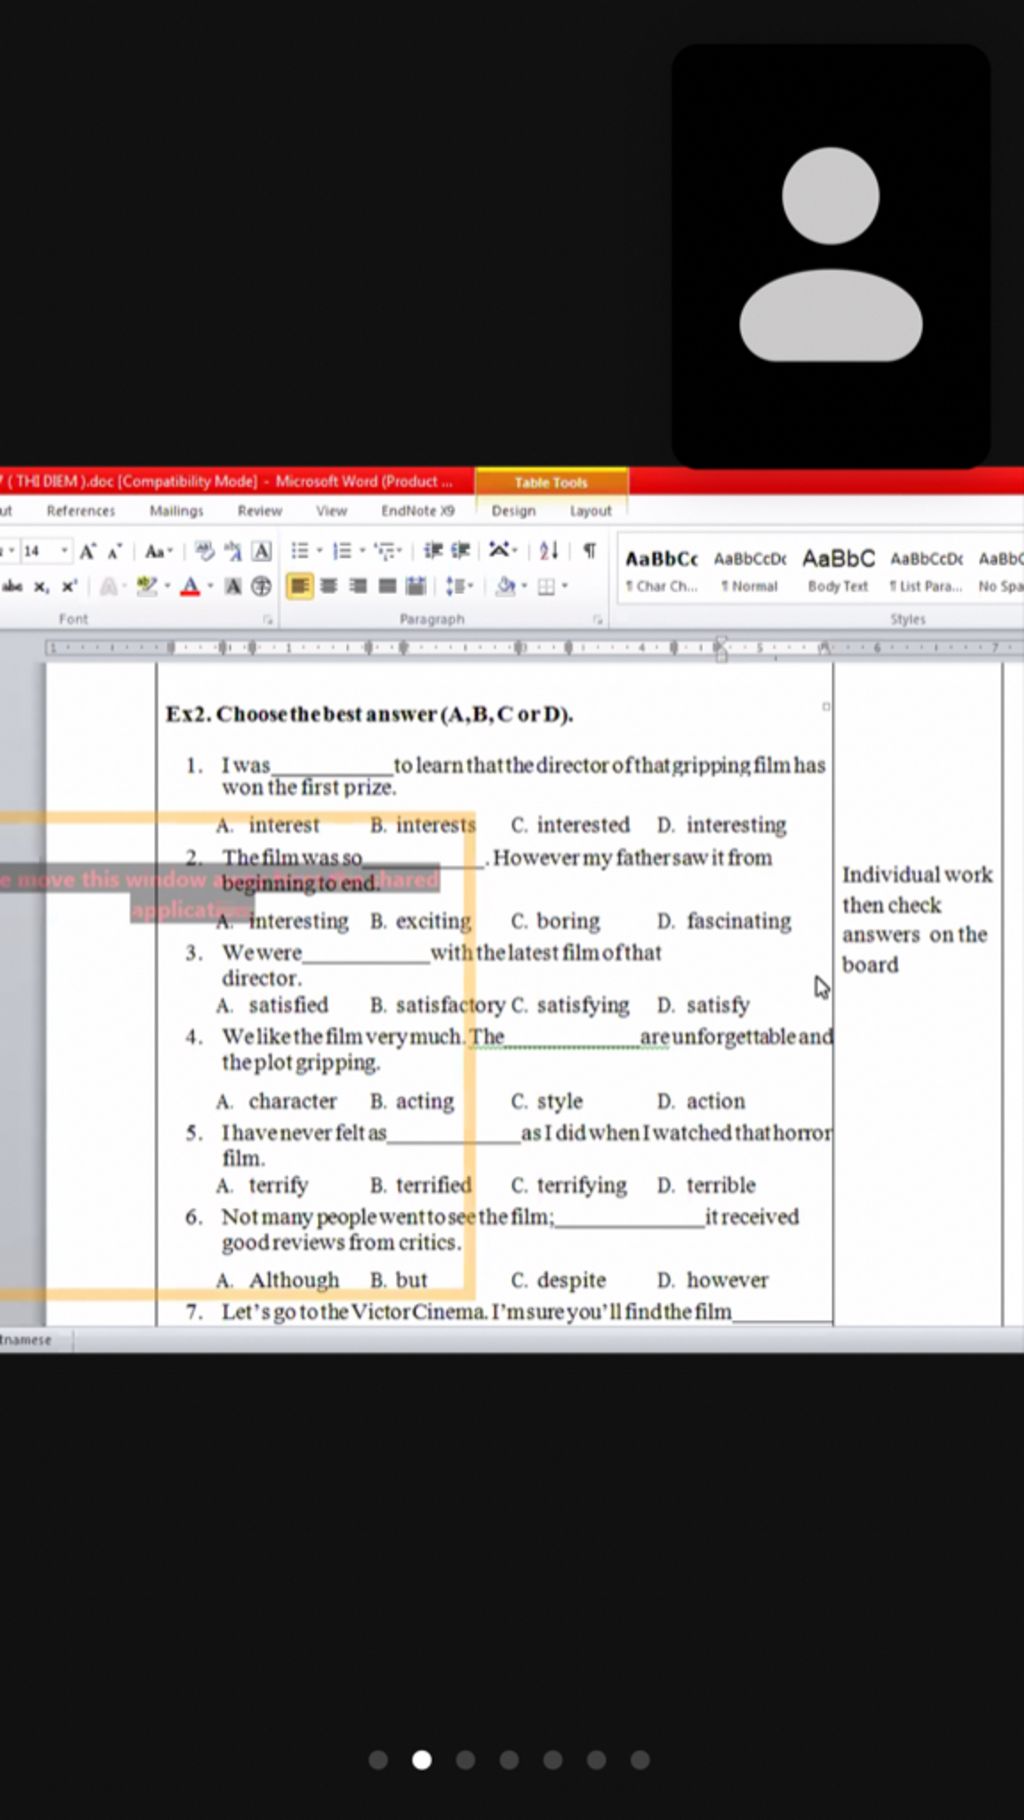This screenshot has height=1820, width=1024.
Task: Apply the Normal style
Action: (x=750, y=571)
